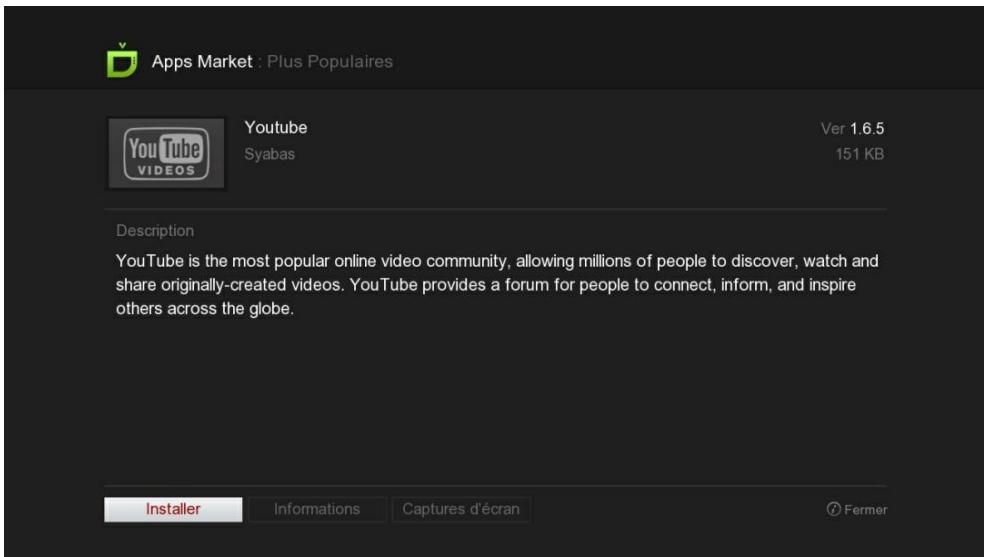Switch to the Informations tab

pos(317,509)
